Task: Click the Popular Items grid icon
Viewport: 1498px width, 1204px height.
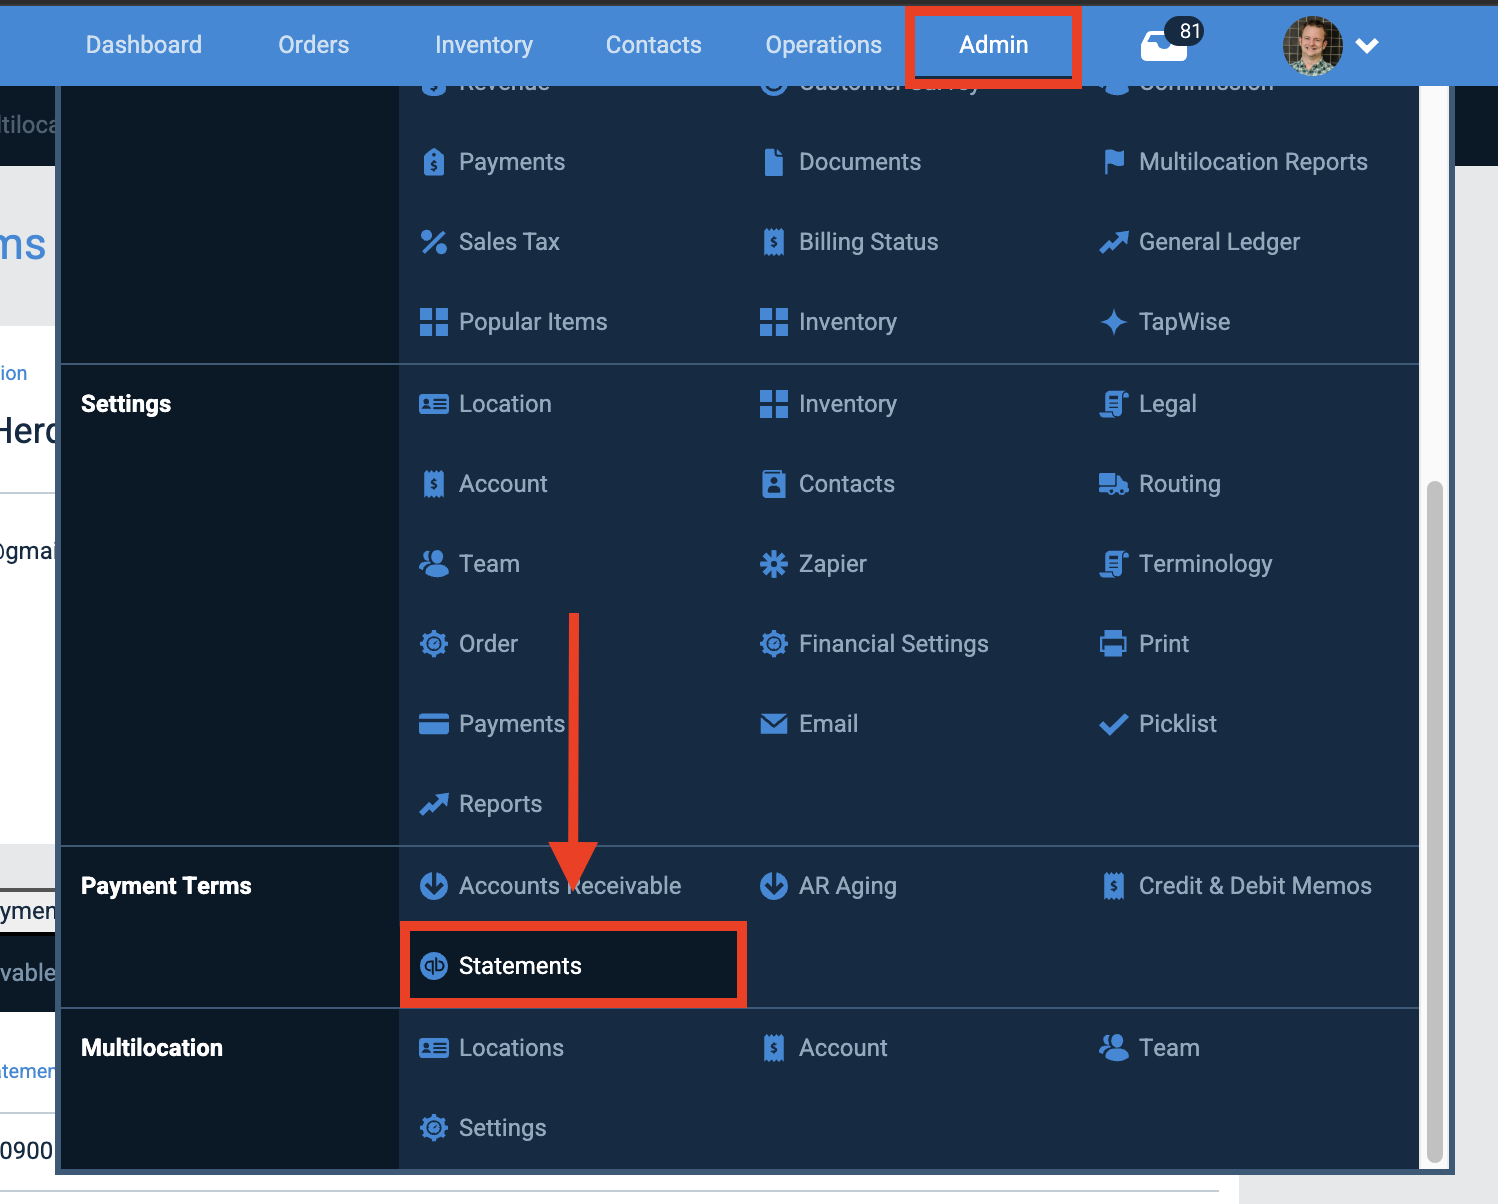Action: coord(433,322)
